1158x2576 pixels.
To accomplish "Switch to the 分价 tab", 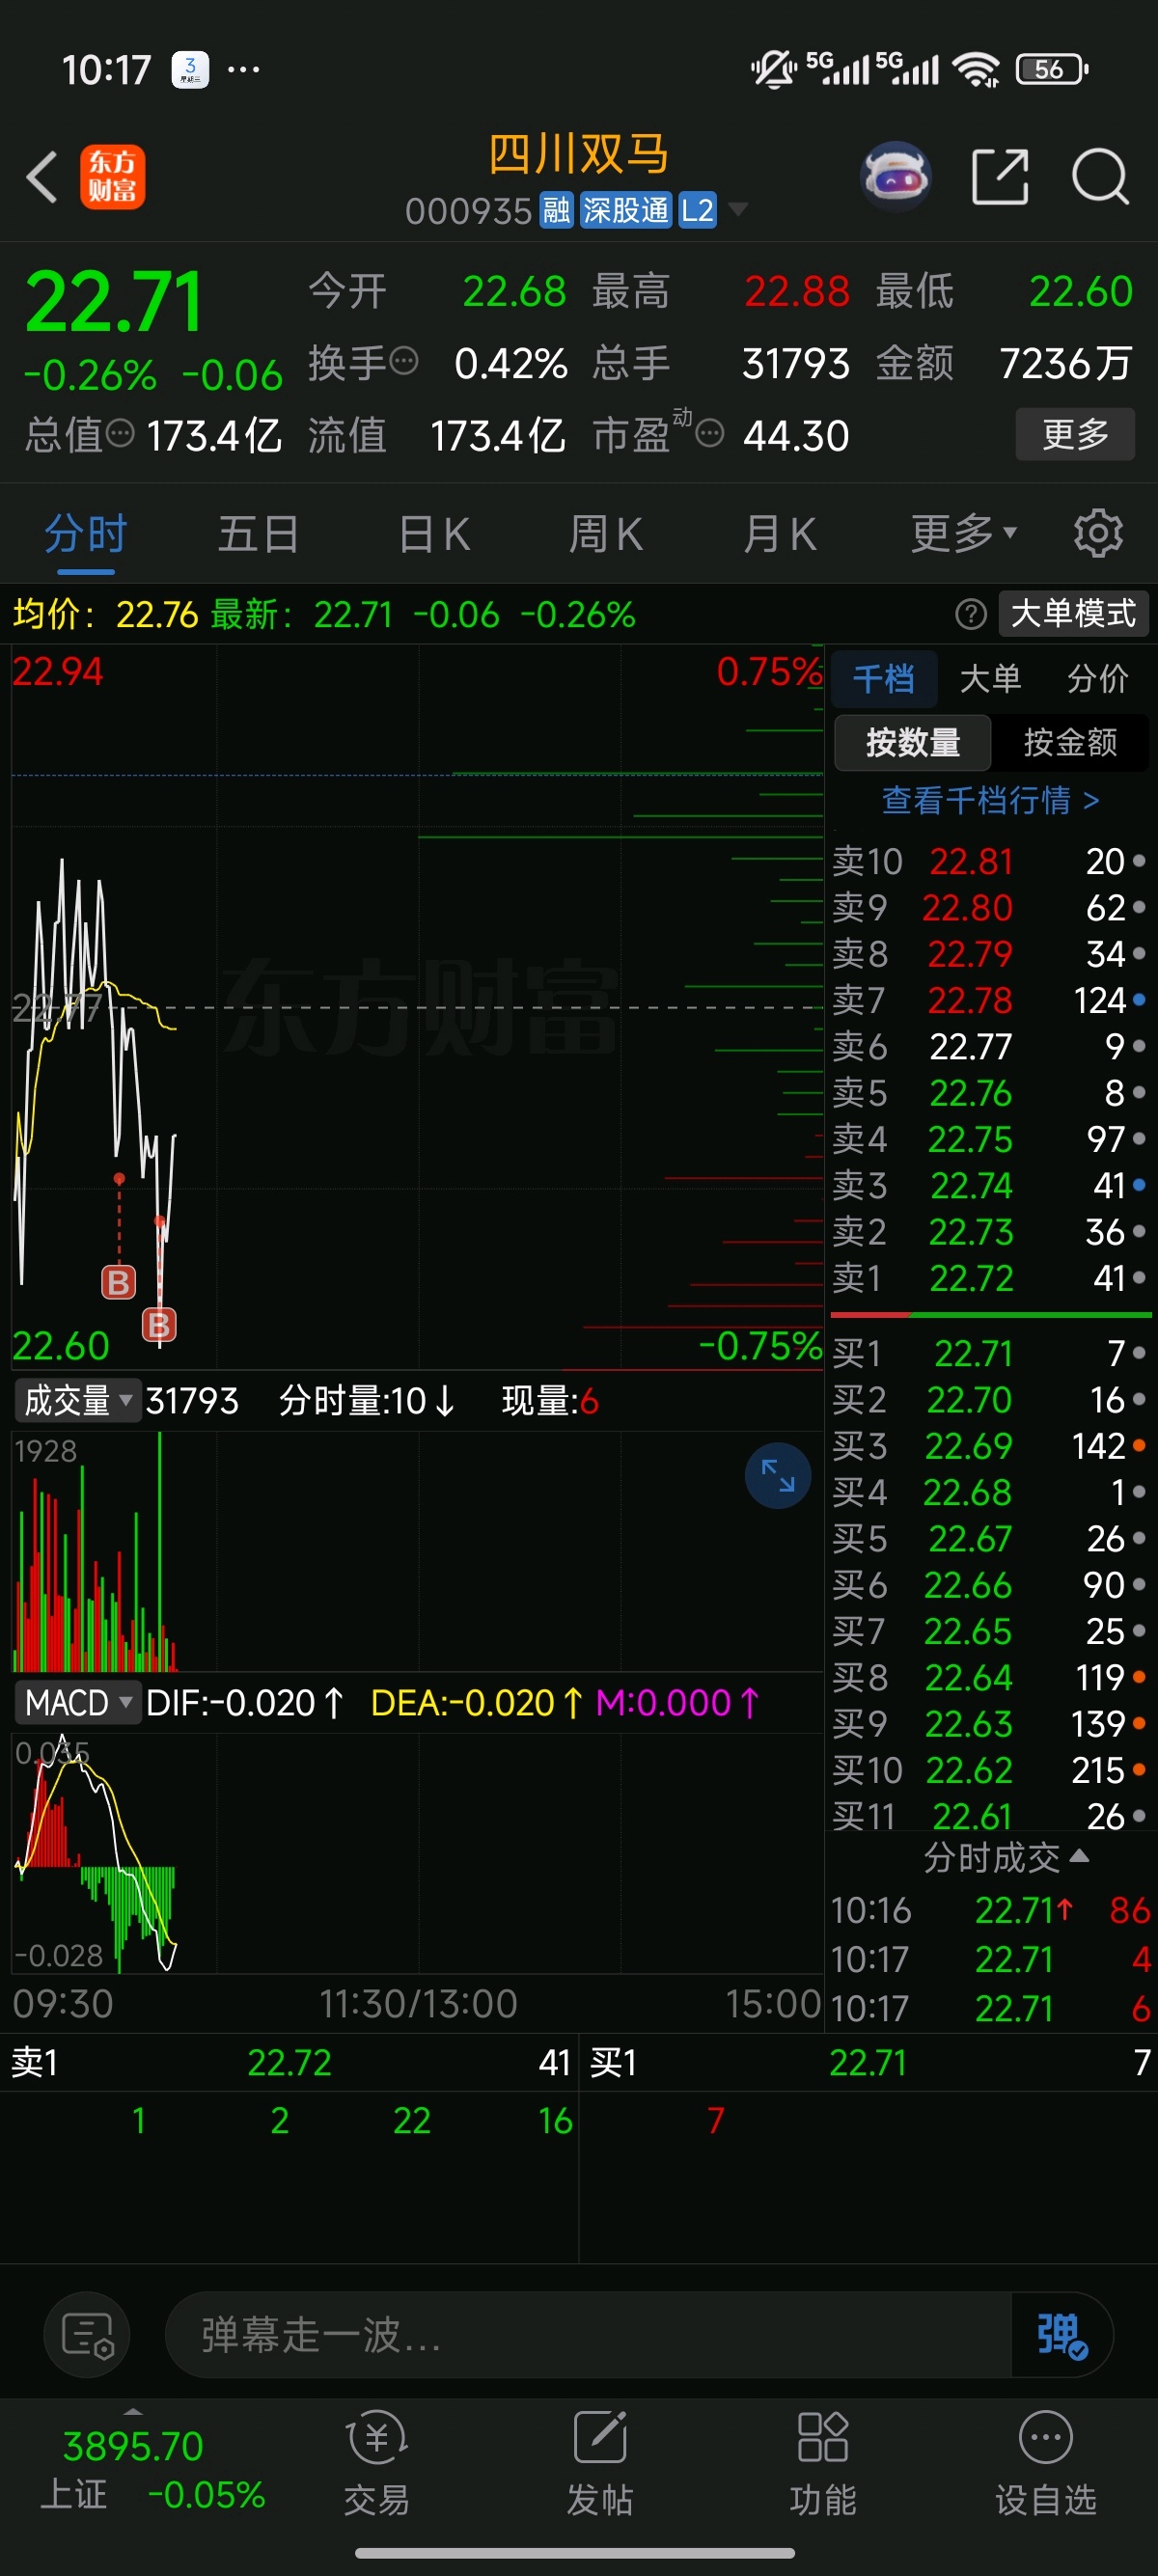I will pos(1097,678).
